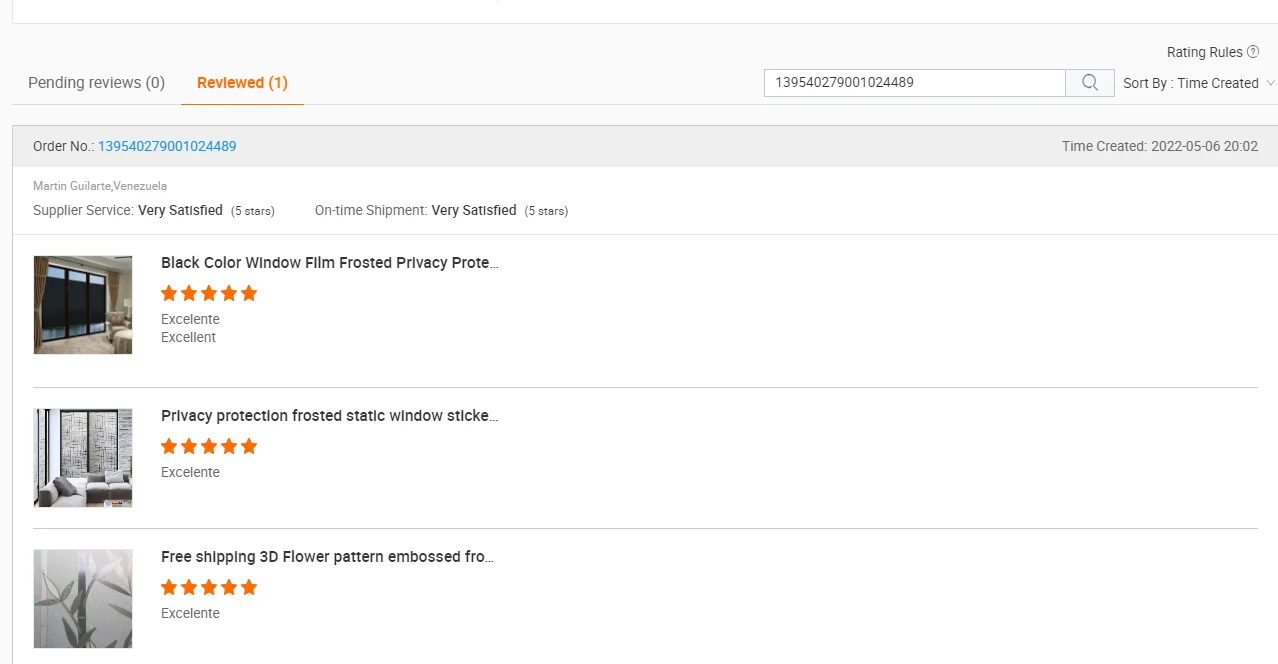Click the magnifier search button

coord(1090,83)
